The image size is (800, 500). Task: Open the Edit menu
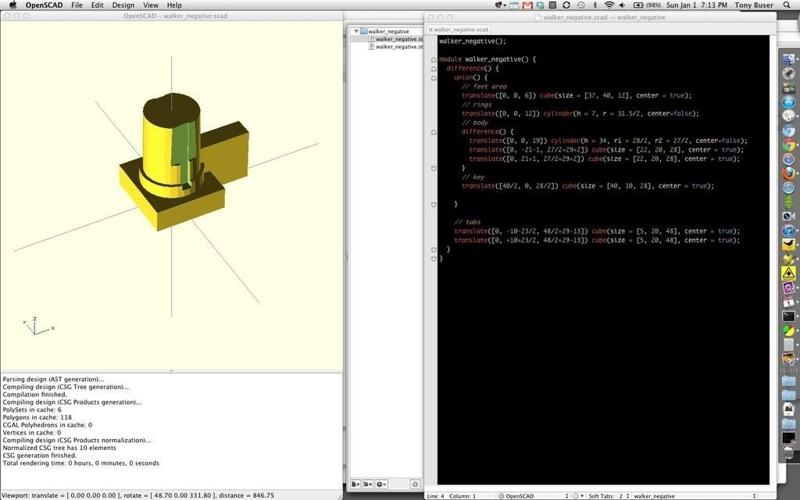click(x=97, y=5)
